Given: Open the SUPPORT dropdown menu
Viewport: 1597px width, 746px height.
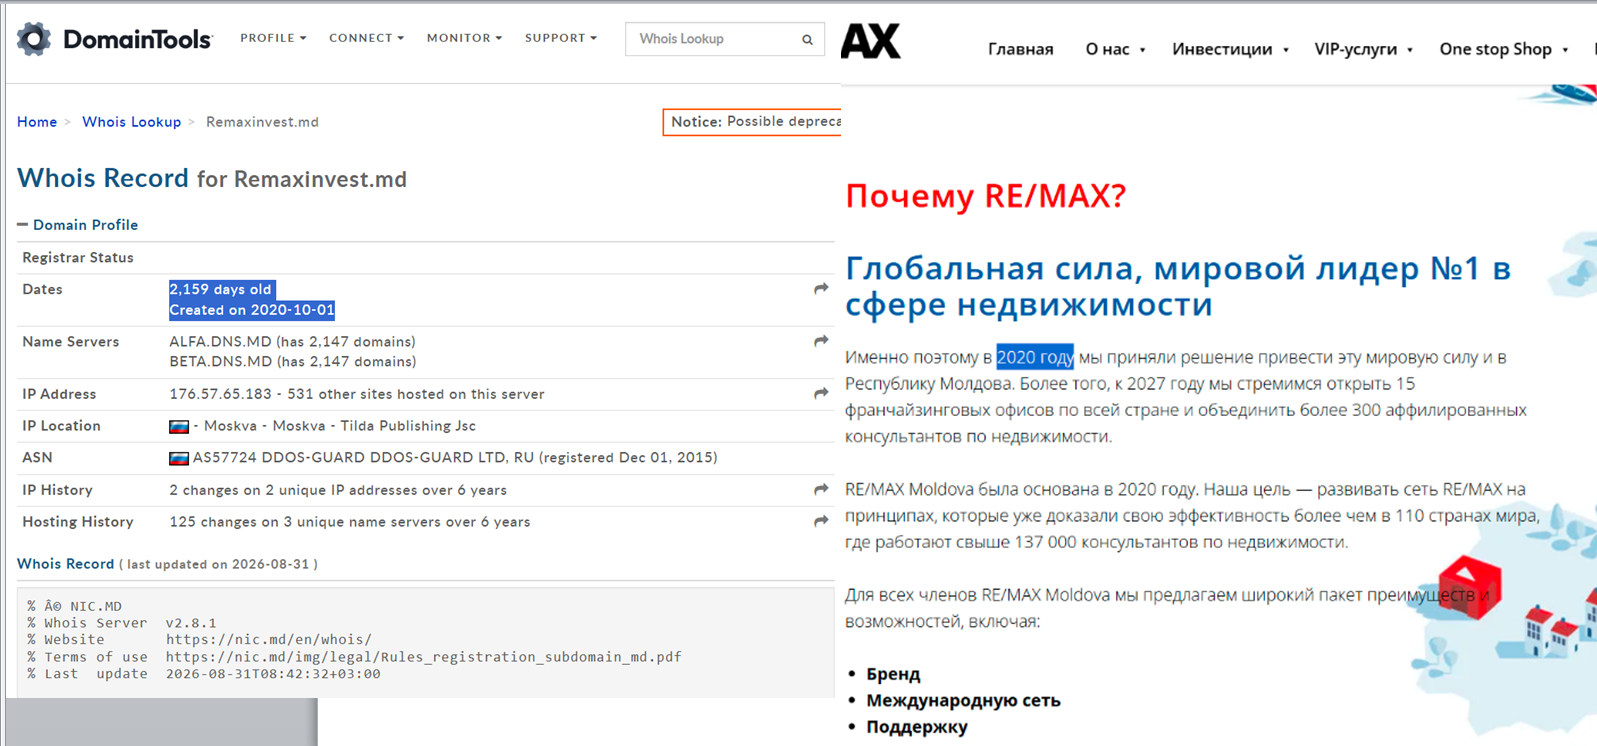Looking at the screenshot, I should click(x=560, y=38).
